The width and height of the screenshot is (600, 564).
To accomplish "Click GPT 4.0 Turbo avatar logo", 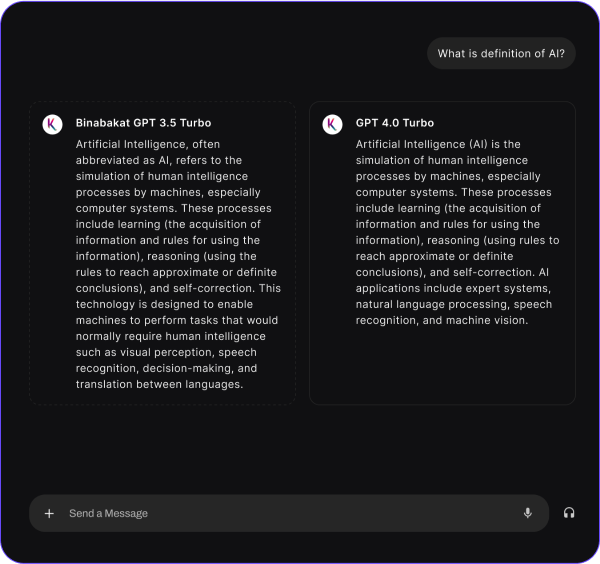I will coord(332,124).
